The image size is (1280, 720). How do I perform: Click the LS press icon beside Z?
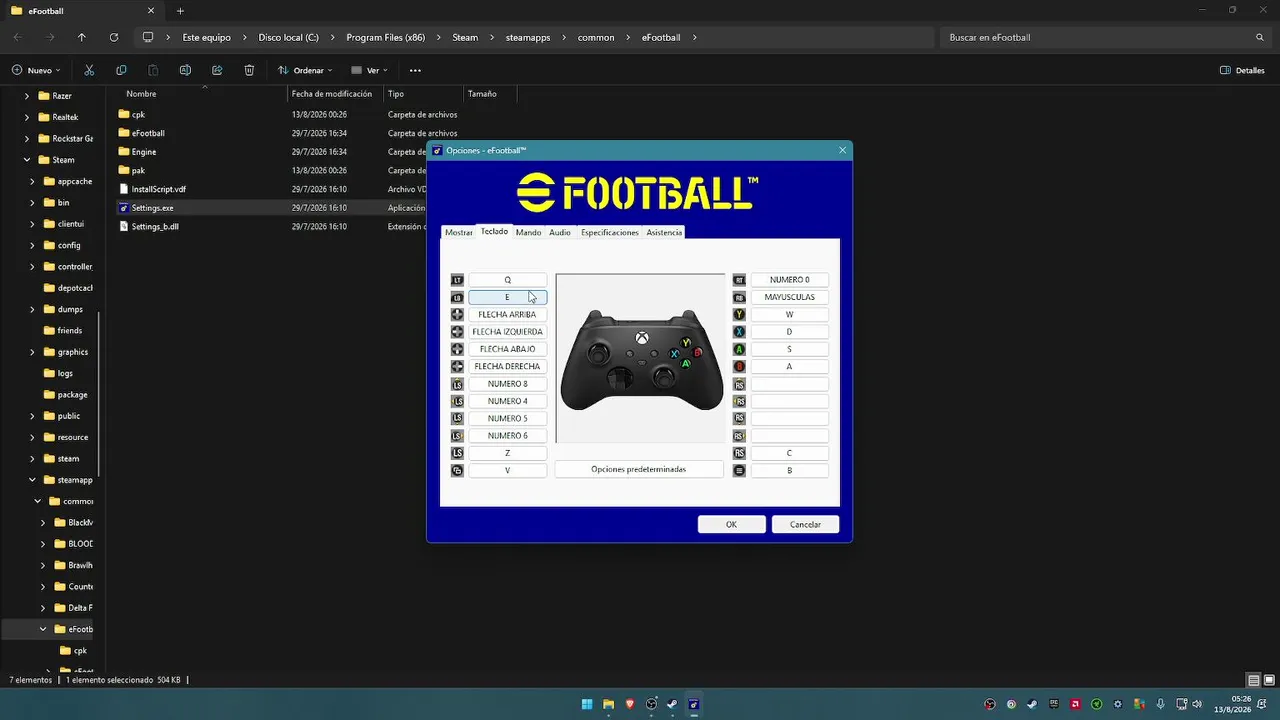[457, 453]
